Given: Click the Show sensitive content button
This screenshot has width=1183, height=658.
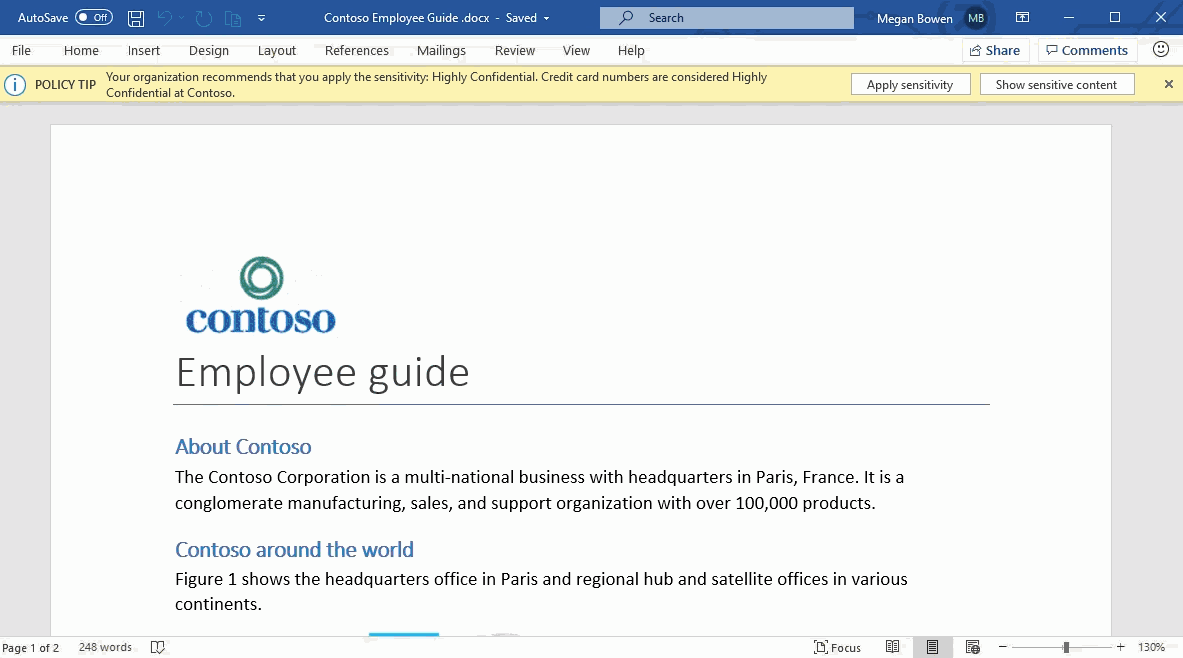Looking at the screenshot, I should [x=1057, y=84].
